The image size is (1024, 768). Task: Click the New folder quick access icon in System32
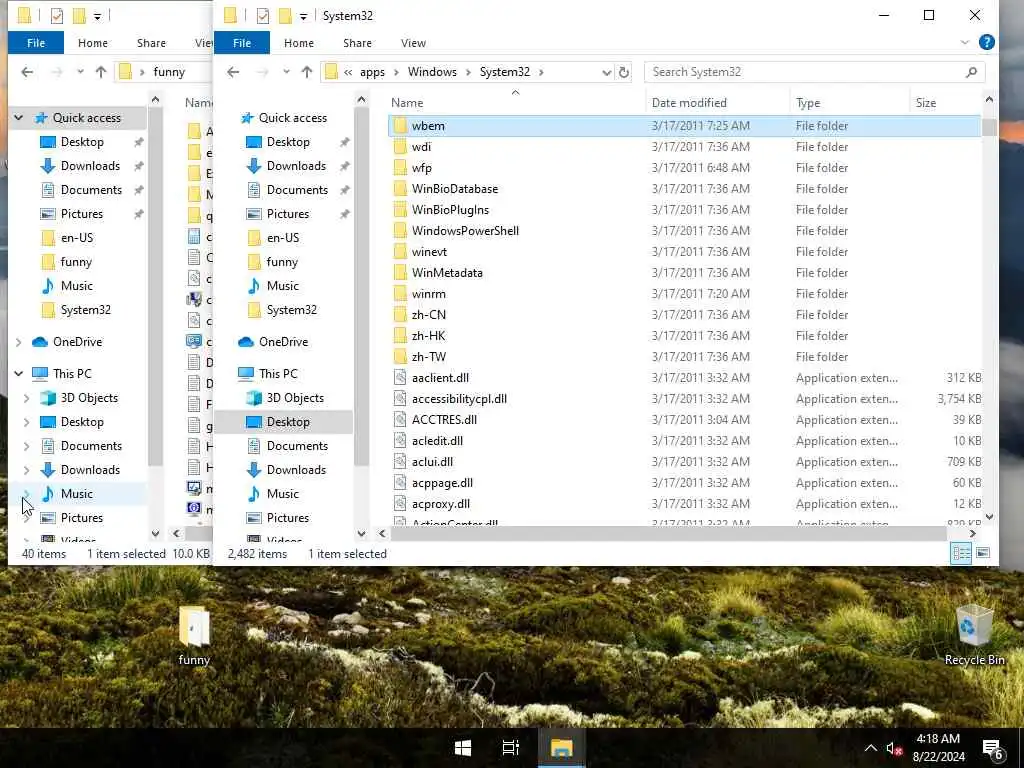tap(285, 16)
